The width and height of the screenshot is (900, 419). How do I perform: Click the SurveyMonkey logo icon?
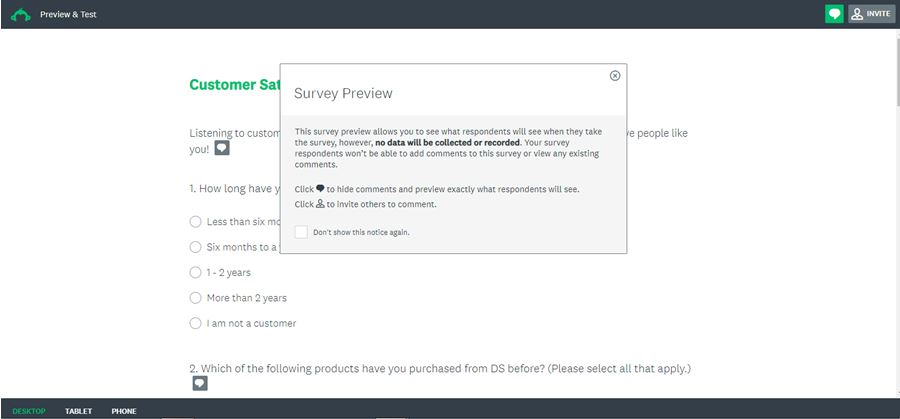[x=21, y=14]
